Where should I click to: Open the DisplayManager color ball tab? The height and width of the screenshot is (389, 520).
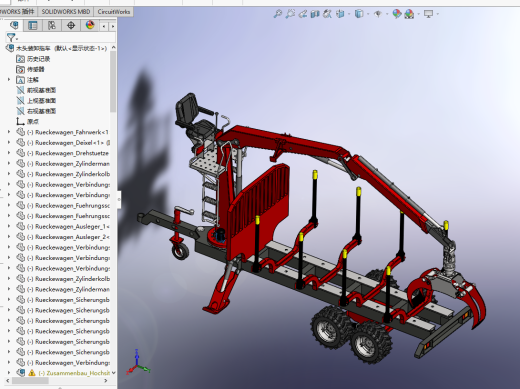[x=90, y=25]
